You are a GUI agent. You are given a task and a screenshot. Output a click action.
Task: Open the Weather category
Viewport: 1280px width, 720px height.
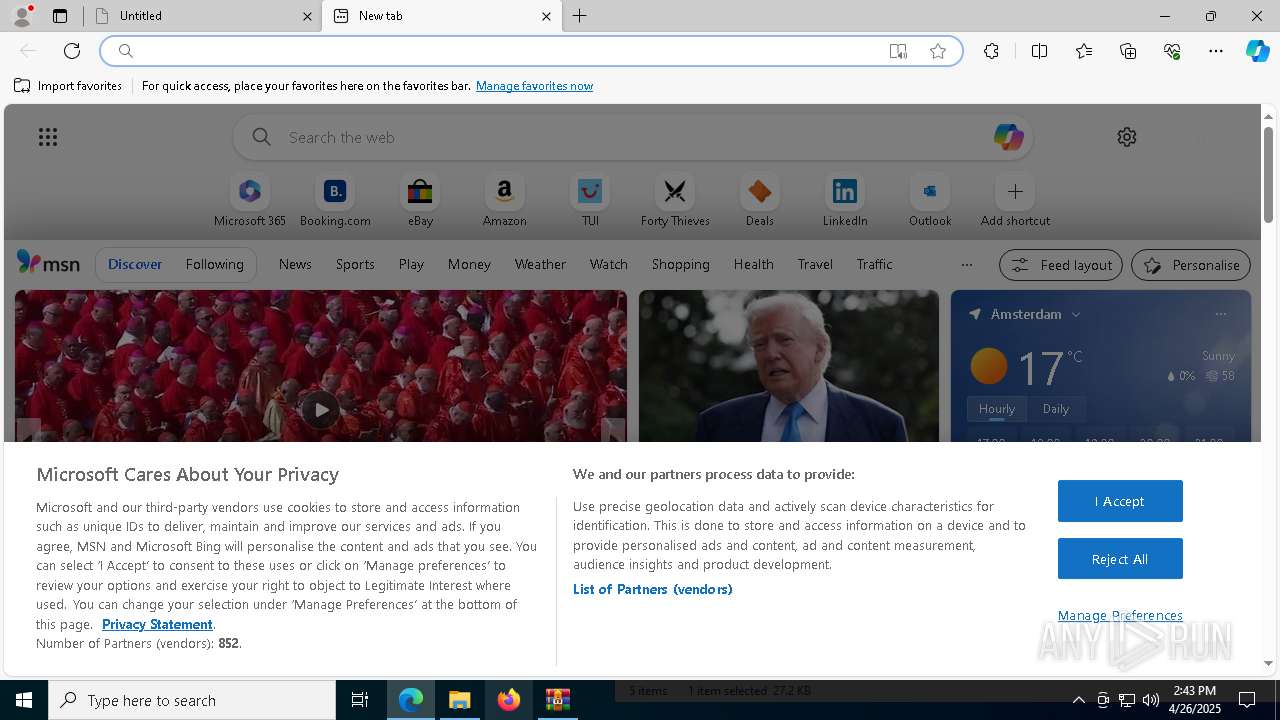540,264
